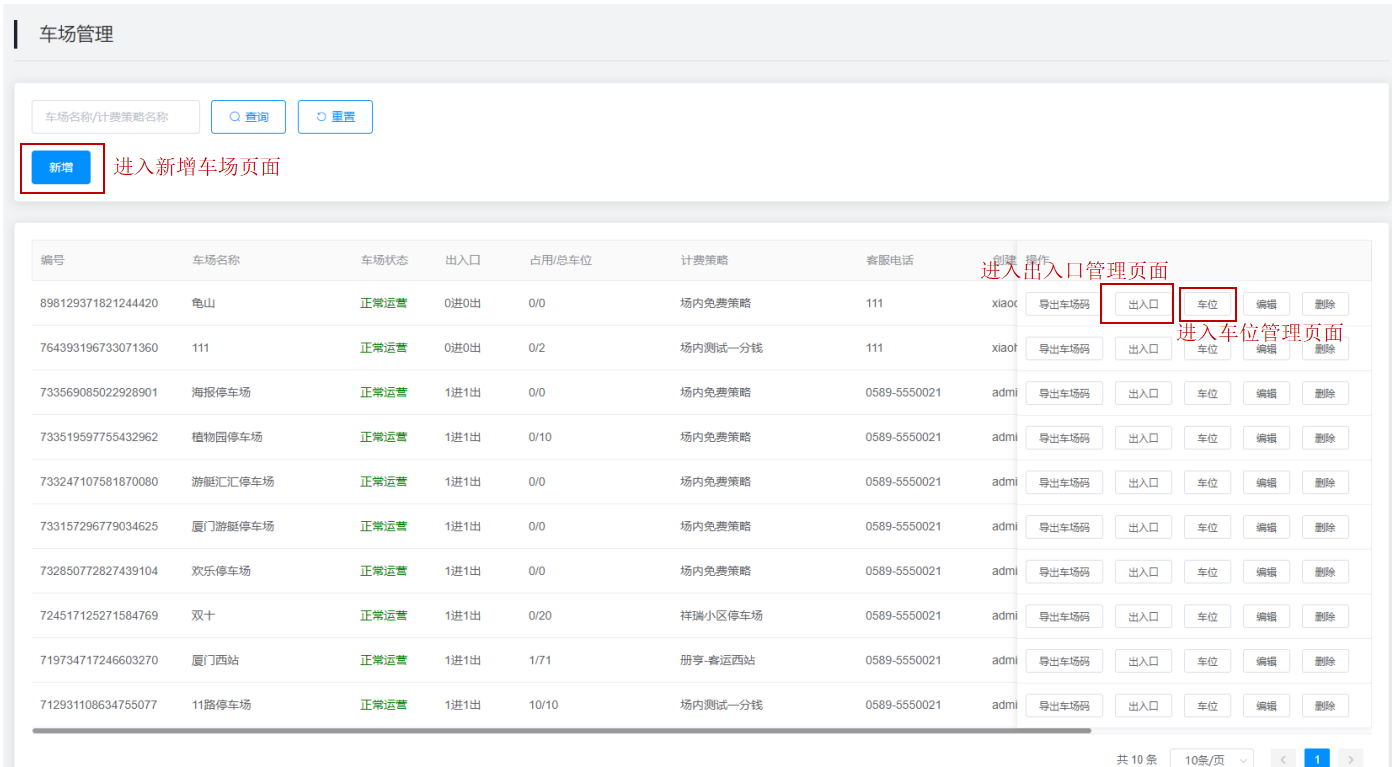Go to previous page arrow
This screenshot has width=1392, height=767.
[x=1283, y=759]
